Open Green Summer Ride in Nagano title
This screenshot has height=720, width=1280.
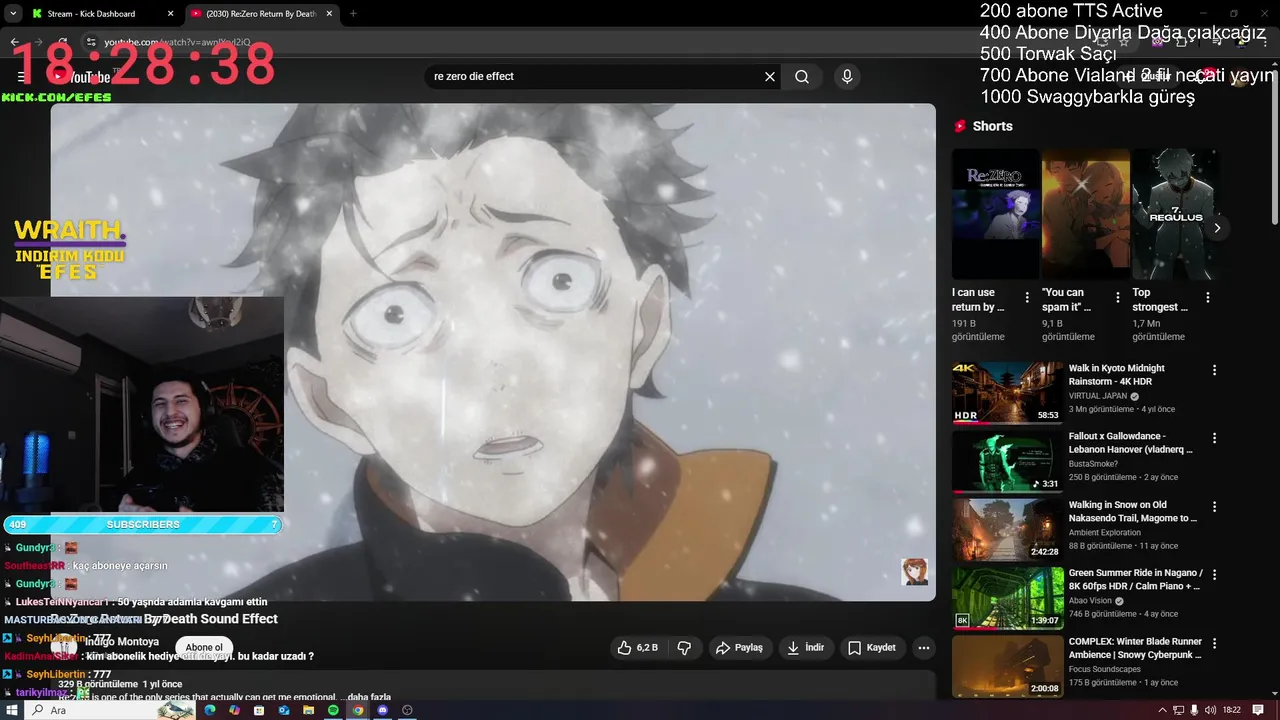click(x=1135, y=580)
